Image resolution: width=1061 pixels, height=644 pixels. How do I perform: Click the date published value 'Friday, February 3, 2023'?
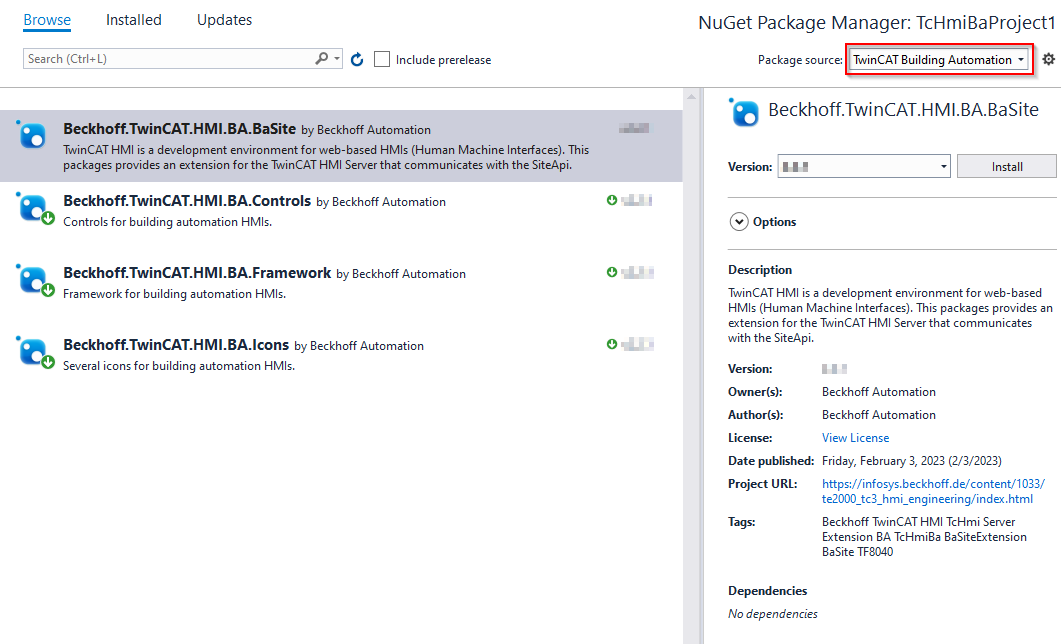pos(911,461)
